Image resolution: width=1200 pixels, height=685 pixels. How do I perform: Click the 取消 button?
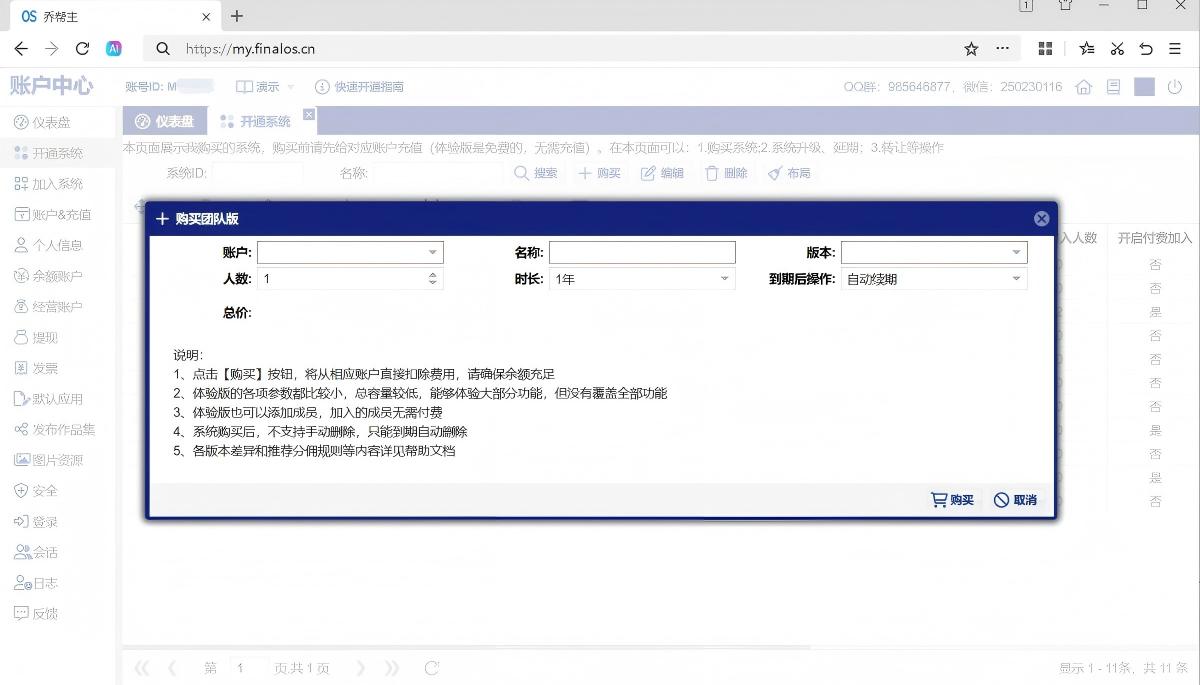(1015, 500)
